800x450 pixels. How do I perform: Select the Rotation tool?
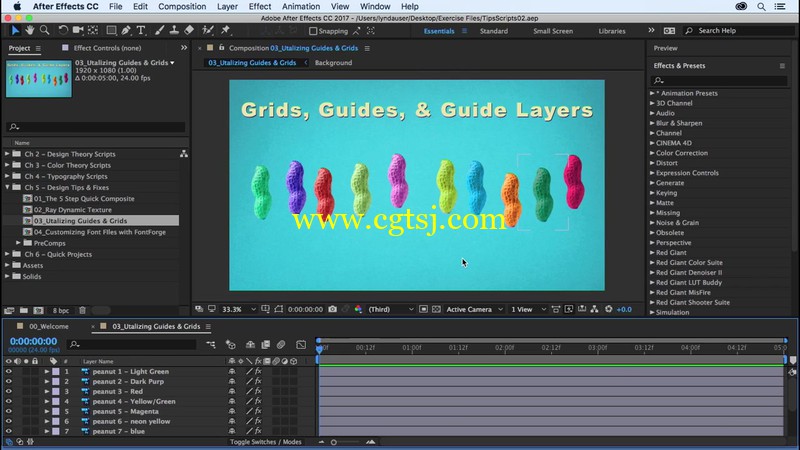click(x=63, y=31)
